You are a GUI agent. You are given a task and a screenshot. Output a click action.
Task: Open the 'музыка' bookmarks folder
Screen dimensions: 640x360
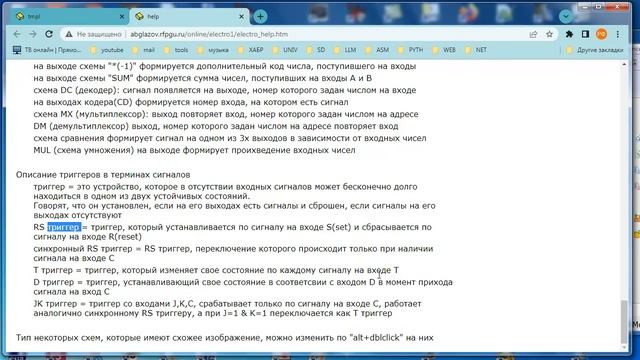click(x=213, y=50)
